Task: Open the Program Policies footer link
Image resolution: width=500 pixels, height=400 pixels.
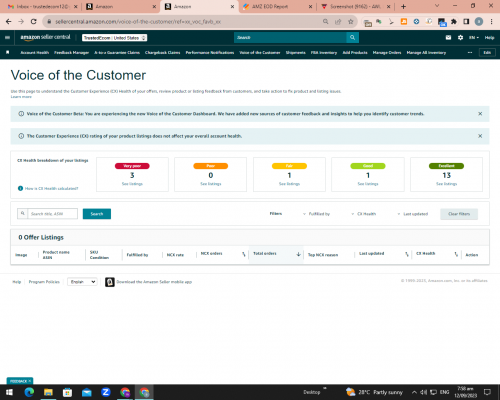Action: coord(44,282)
